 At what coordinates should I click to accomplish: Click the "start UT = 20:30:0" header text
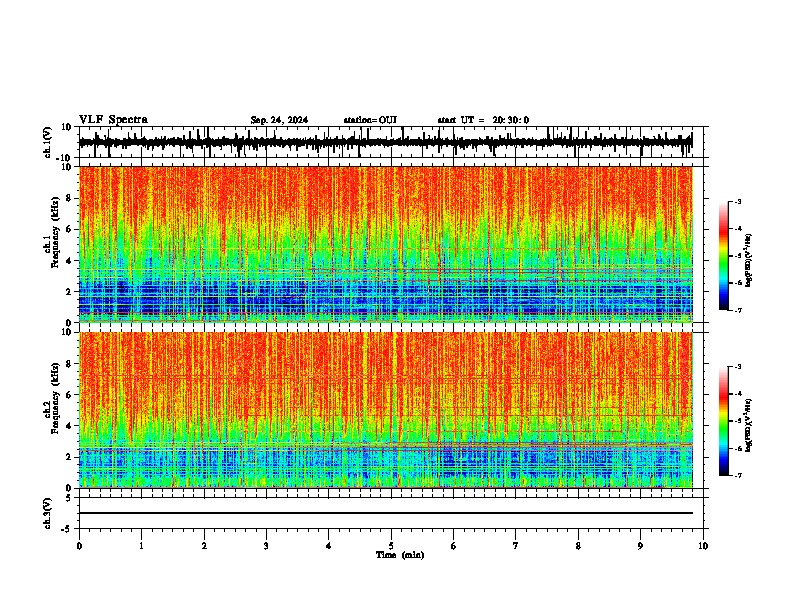[x=483, y=120]
